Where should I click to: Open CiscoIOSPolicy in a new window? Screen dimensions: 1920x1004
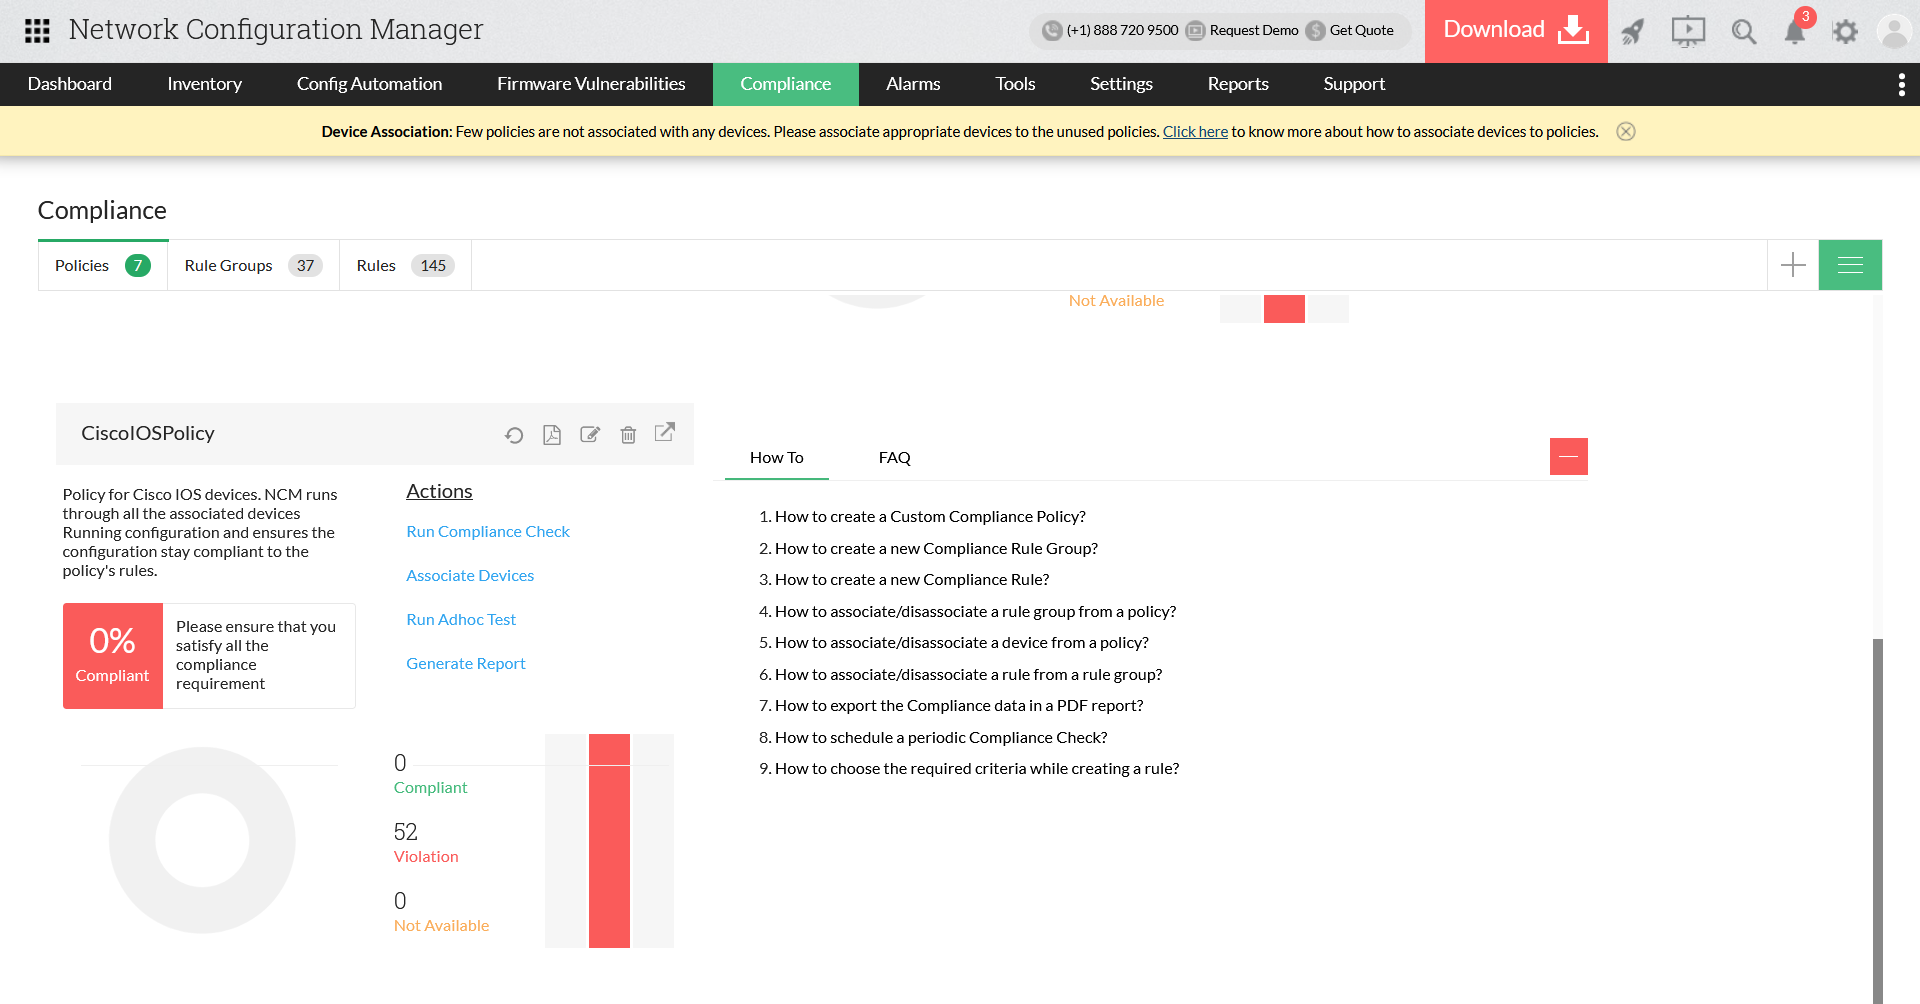click(664, 433)
